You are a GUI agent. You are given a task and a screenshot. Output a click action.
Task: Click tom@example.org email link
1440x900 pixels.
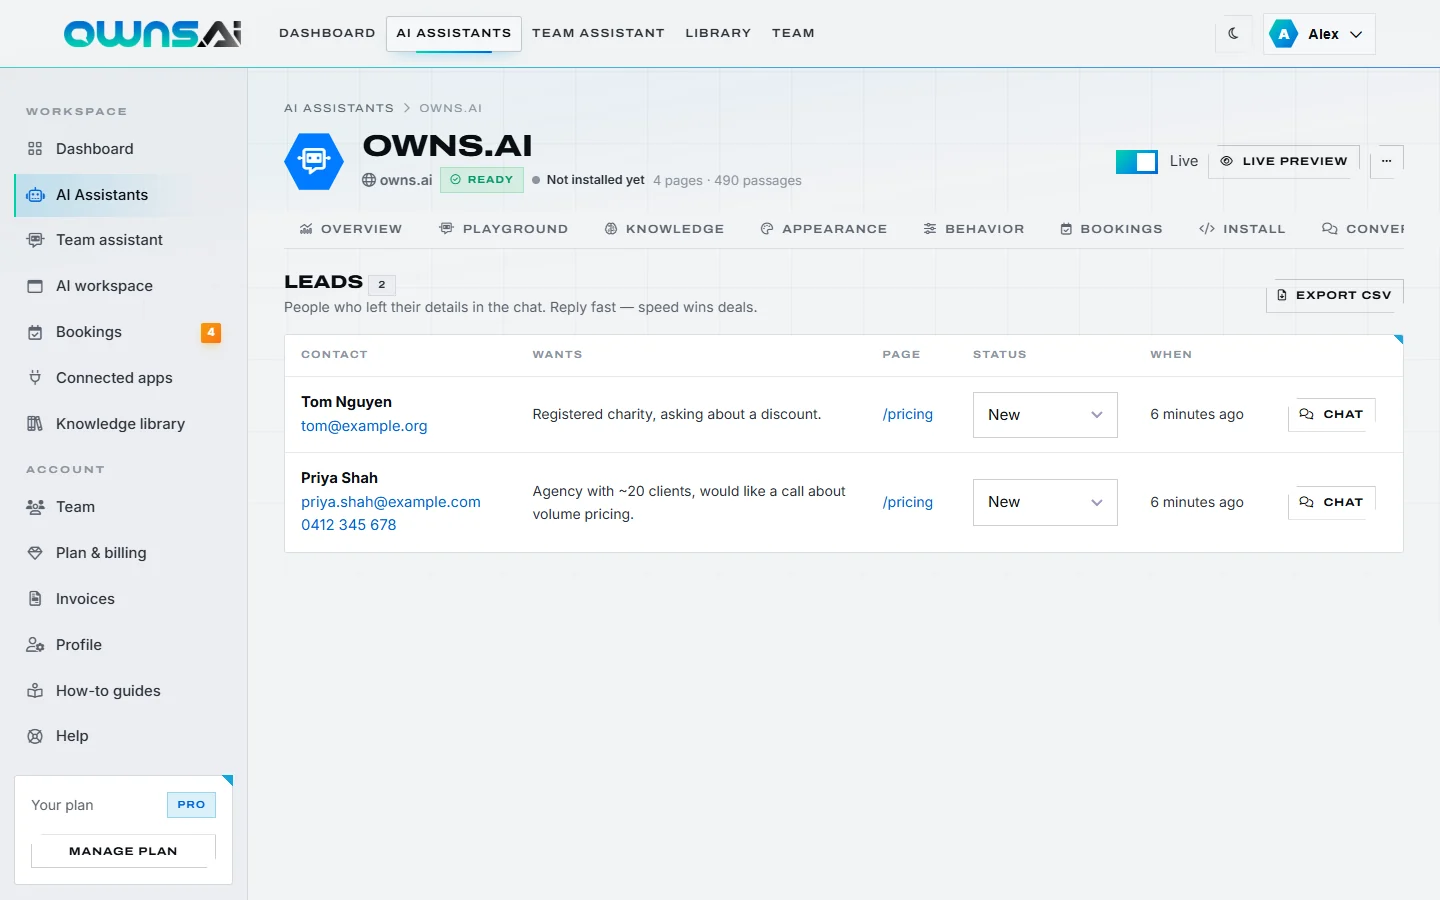tap(364, 426)
